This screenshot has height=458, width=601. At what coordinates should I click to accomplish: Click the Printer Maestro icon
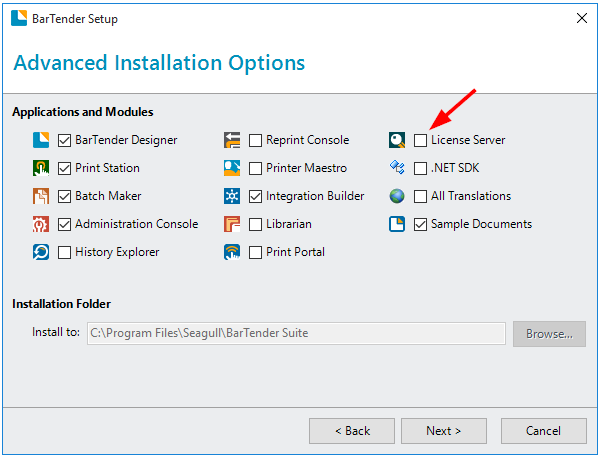[x=232, y=168]
